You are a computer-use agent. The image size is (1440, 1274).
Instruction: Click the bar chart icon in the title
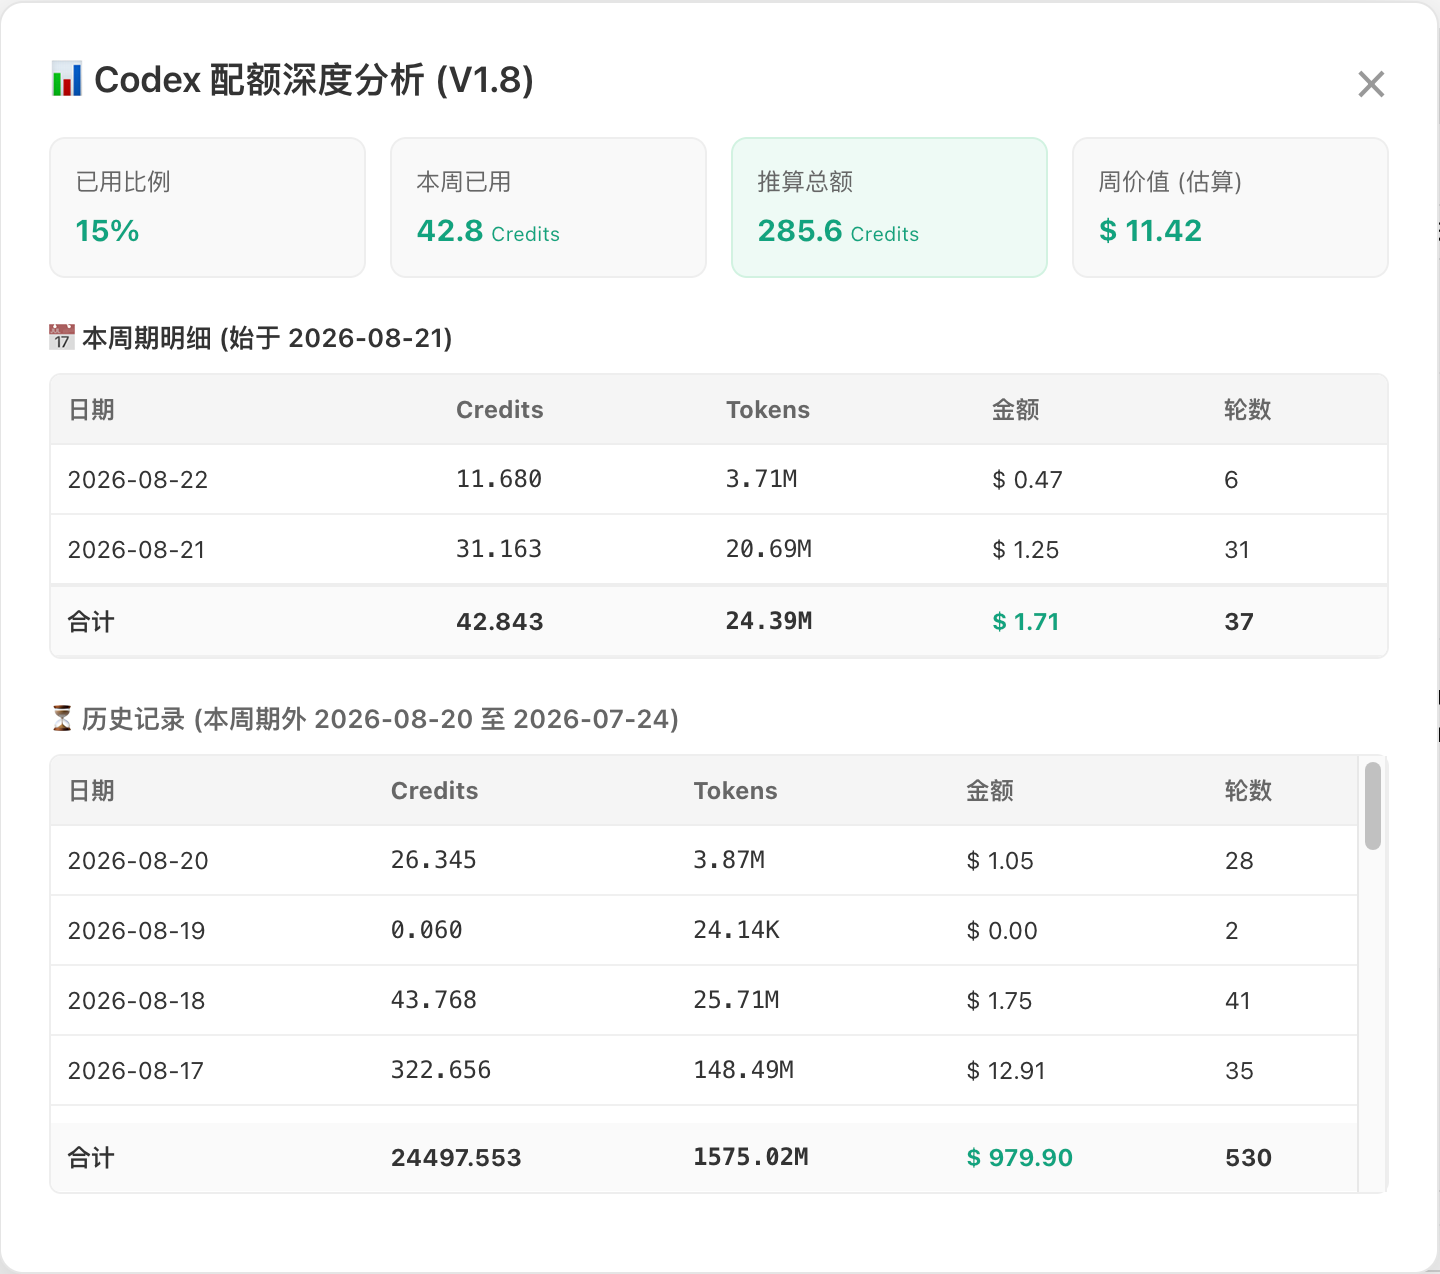[67, 80]
